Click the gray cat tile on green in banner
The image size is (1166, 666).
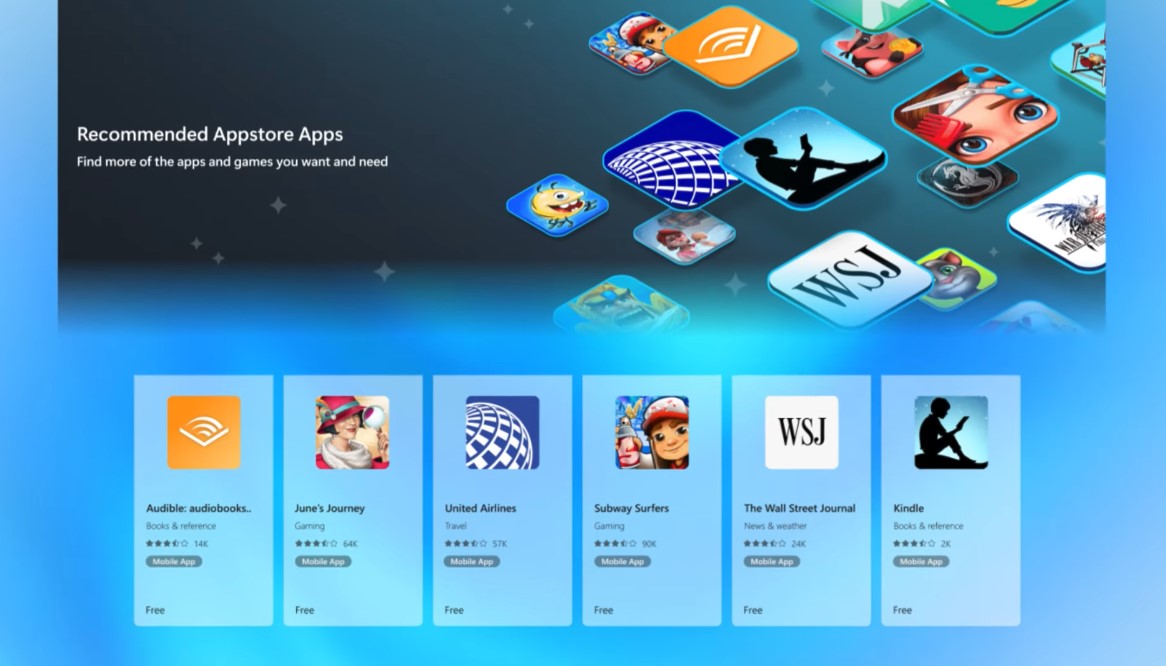[957, 279]
